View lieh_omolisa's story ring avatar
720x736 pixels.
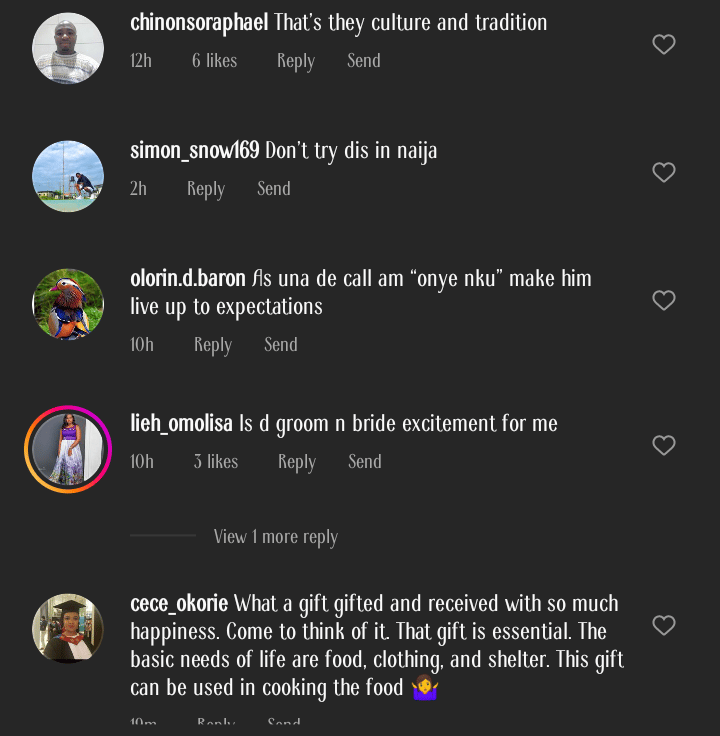[x=68, y=449]
